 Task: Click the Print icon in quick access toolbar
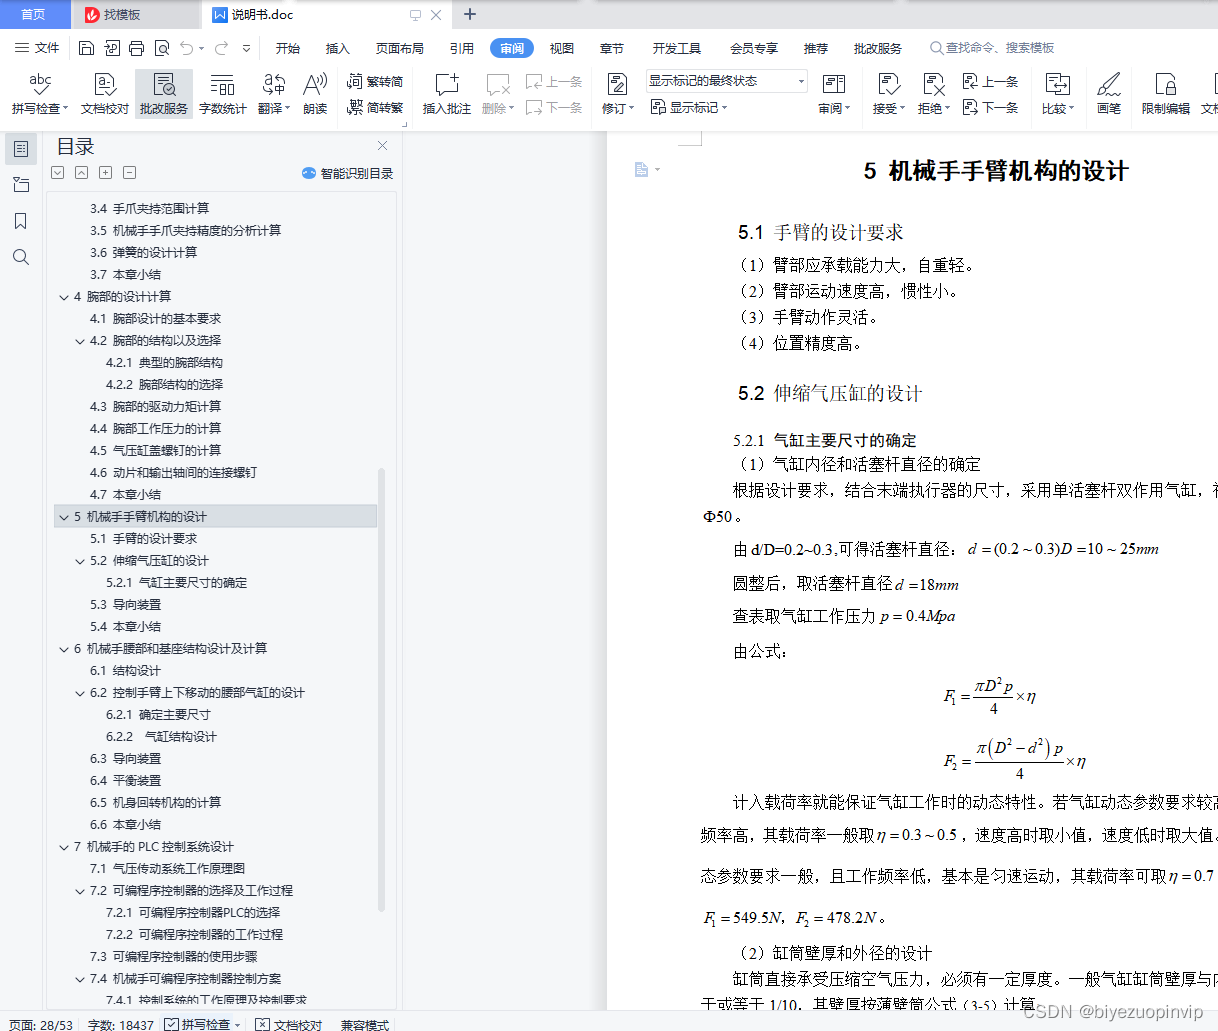pyautogui.click(x=136, y=48)
